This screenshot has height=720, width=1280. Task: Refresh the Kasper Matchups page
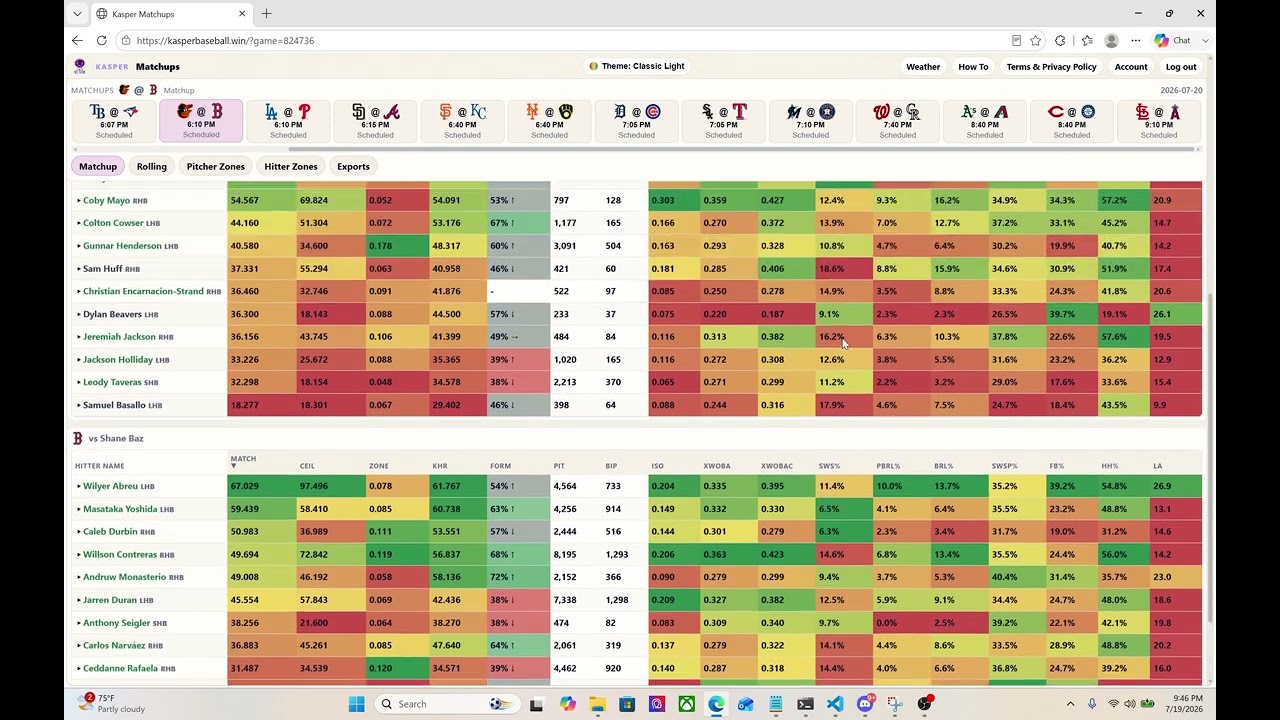pos(101,41)
